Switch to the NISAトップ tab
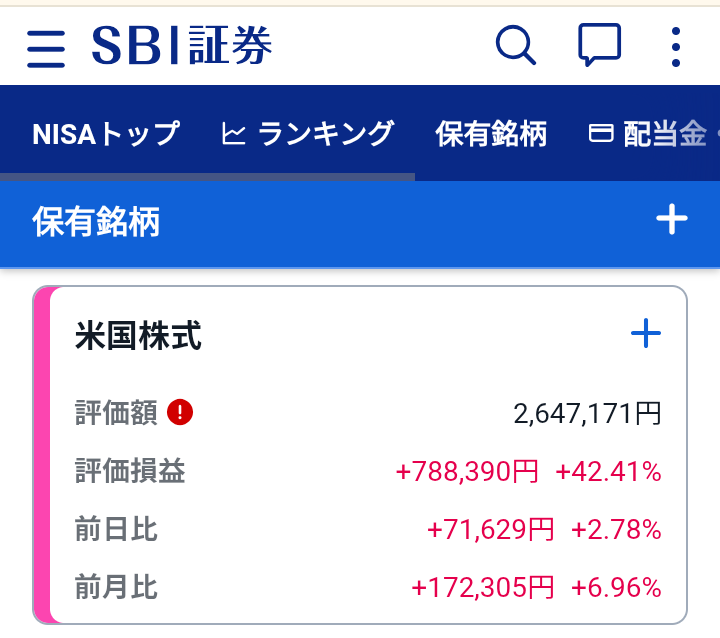The height and width of the screenshot is (638, 720). coord(106,134)
